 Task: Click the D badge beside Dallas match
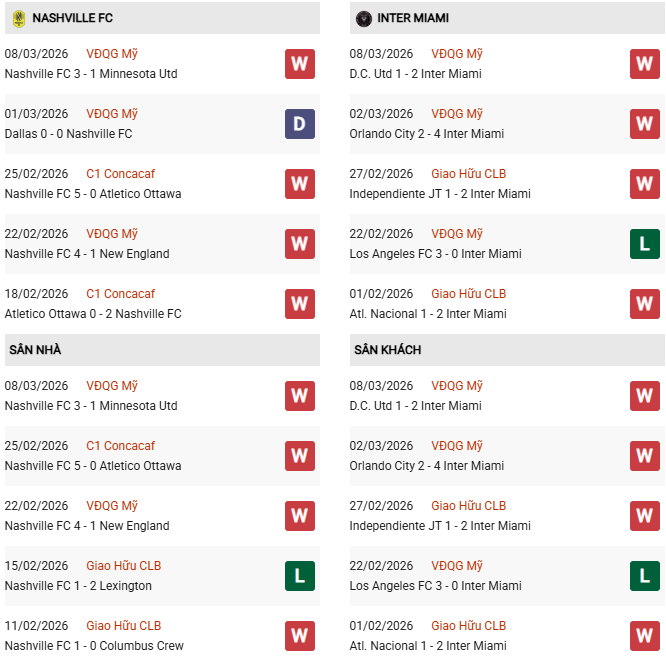coord(300,124)
